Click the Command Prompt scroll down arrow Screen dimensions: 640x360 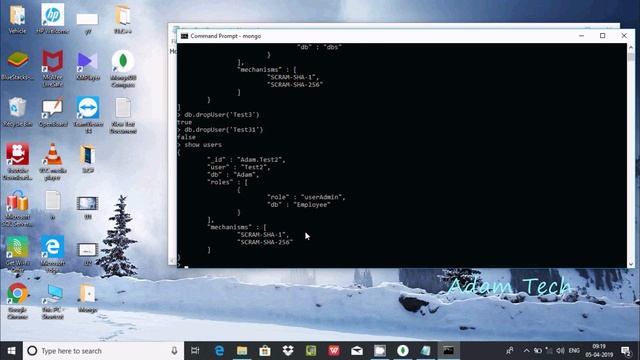[x=631, y=264]
